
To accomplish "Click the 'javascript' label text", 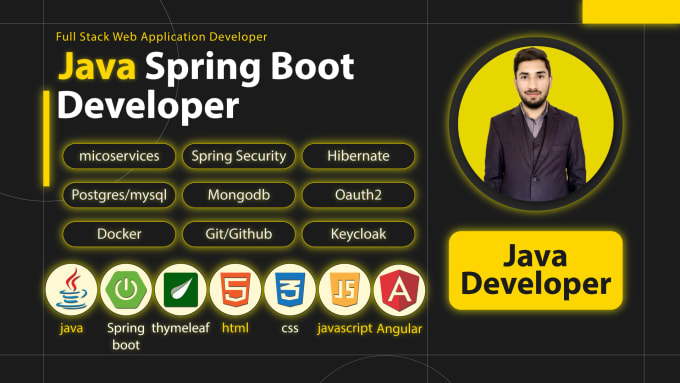I will pos(344,328).
